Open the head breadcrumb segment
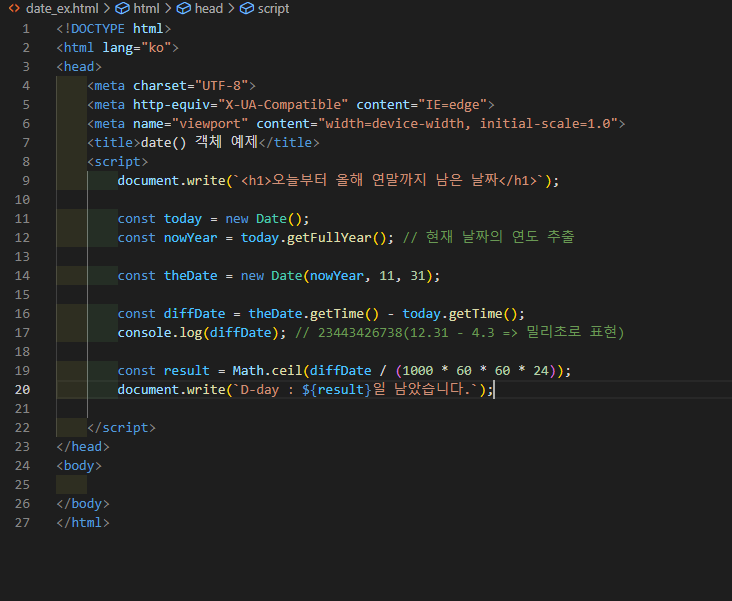 [209, 8]
